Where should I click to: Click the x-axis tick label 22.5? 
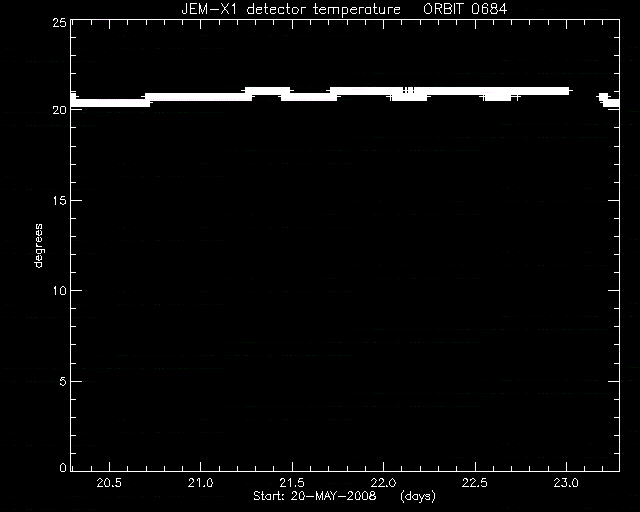click(x=475, y=483)
